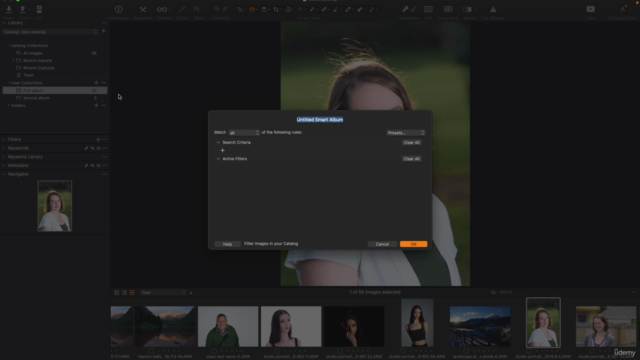Select the landscape at divide thumbnail
The height and width of the screenshot is (360, 640).
pos(480,327)
